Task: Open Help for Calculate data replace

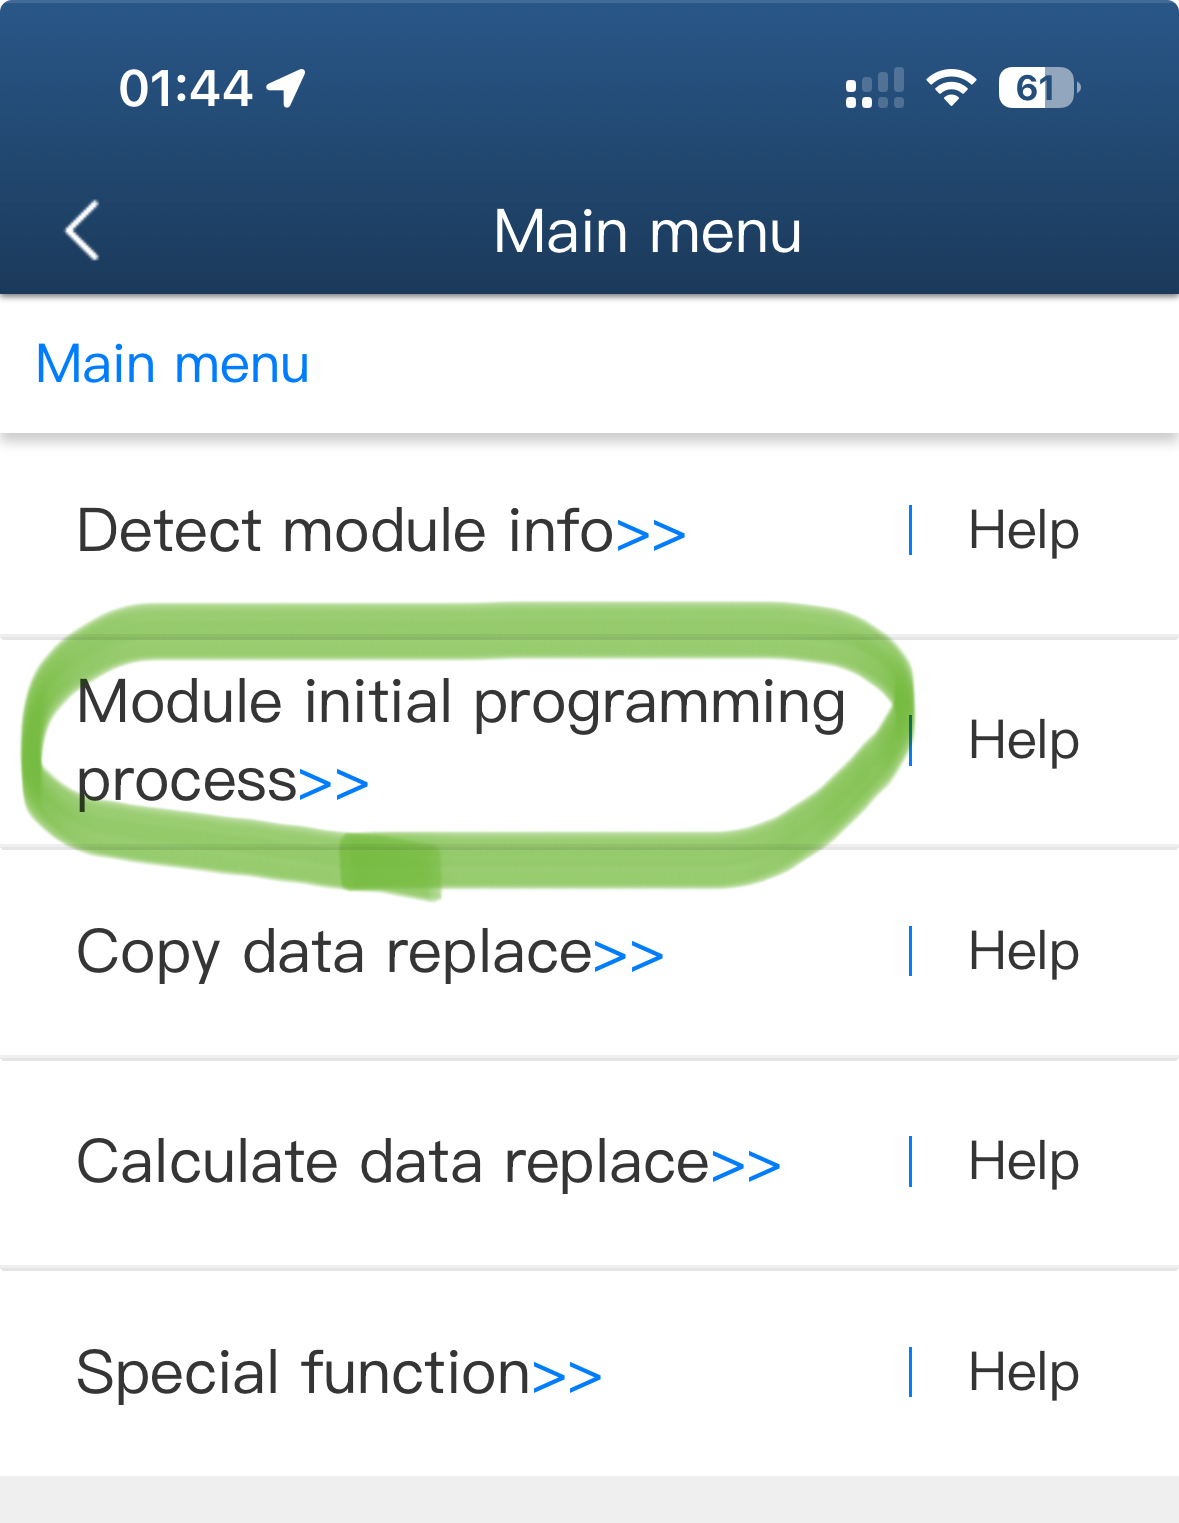Action: tap(1023, 1162)
